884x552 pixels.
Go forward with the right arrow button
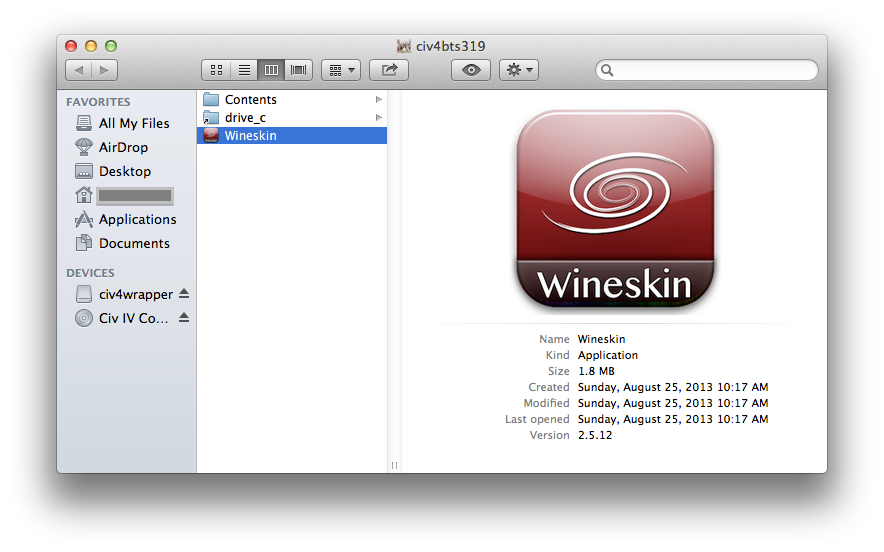[104, 70]
